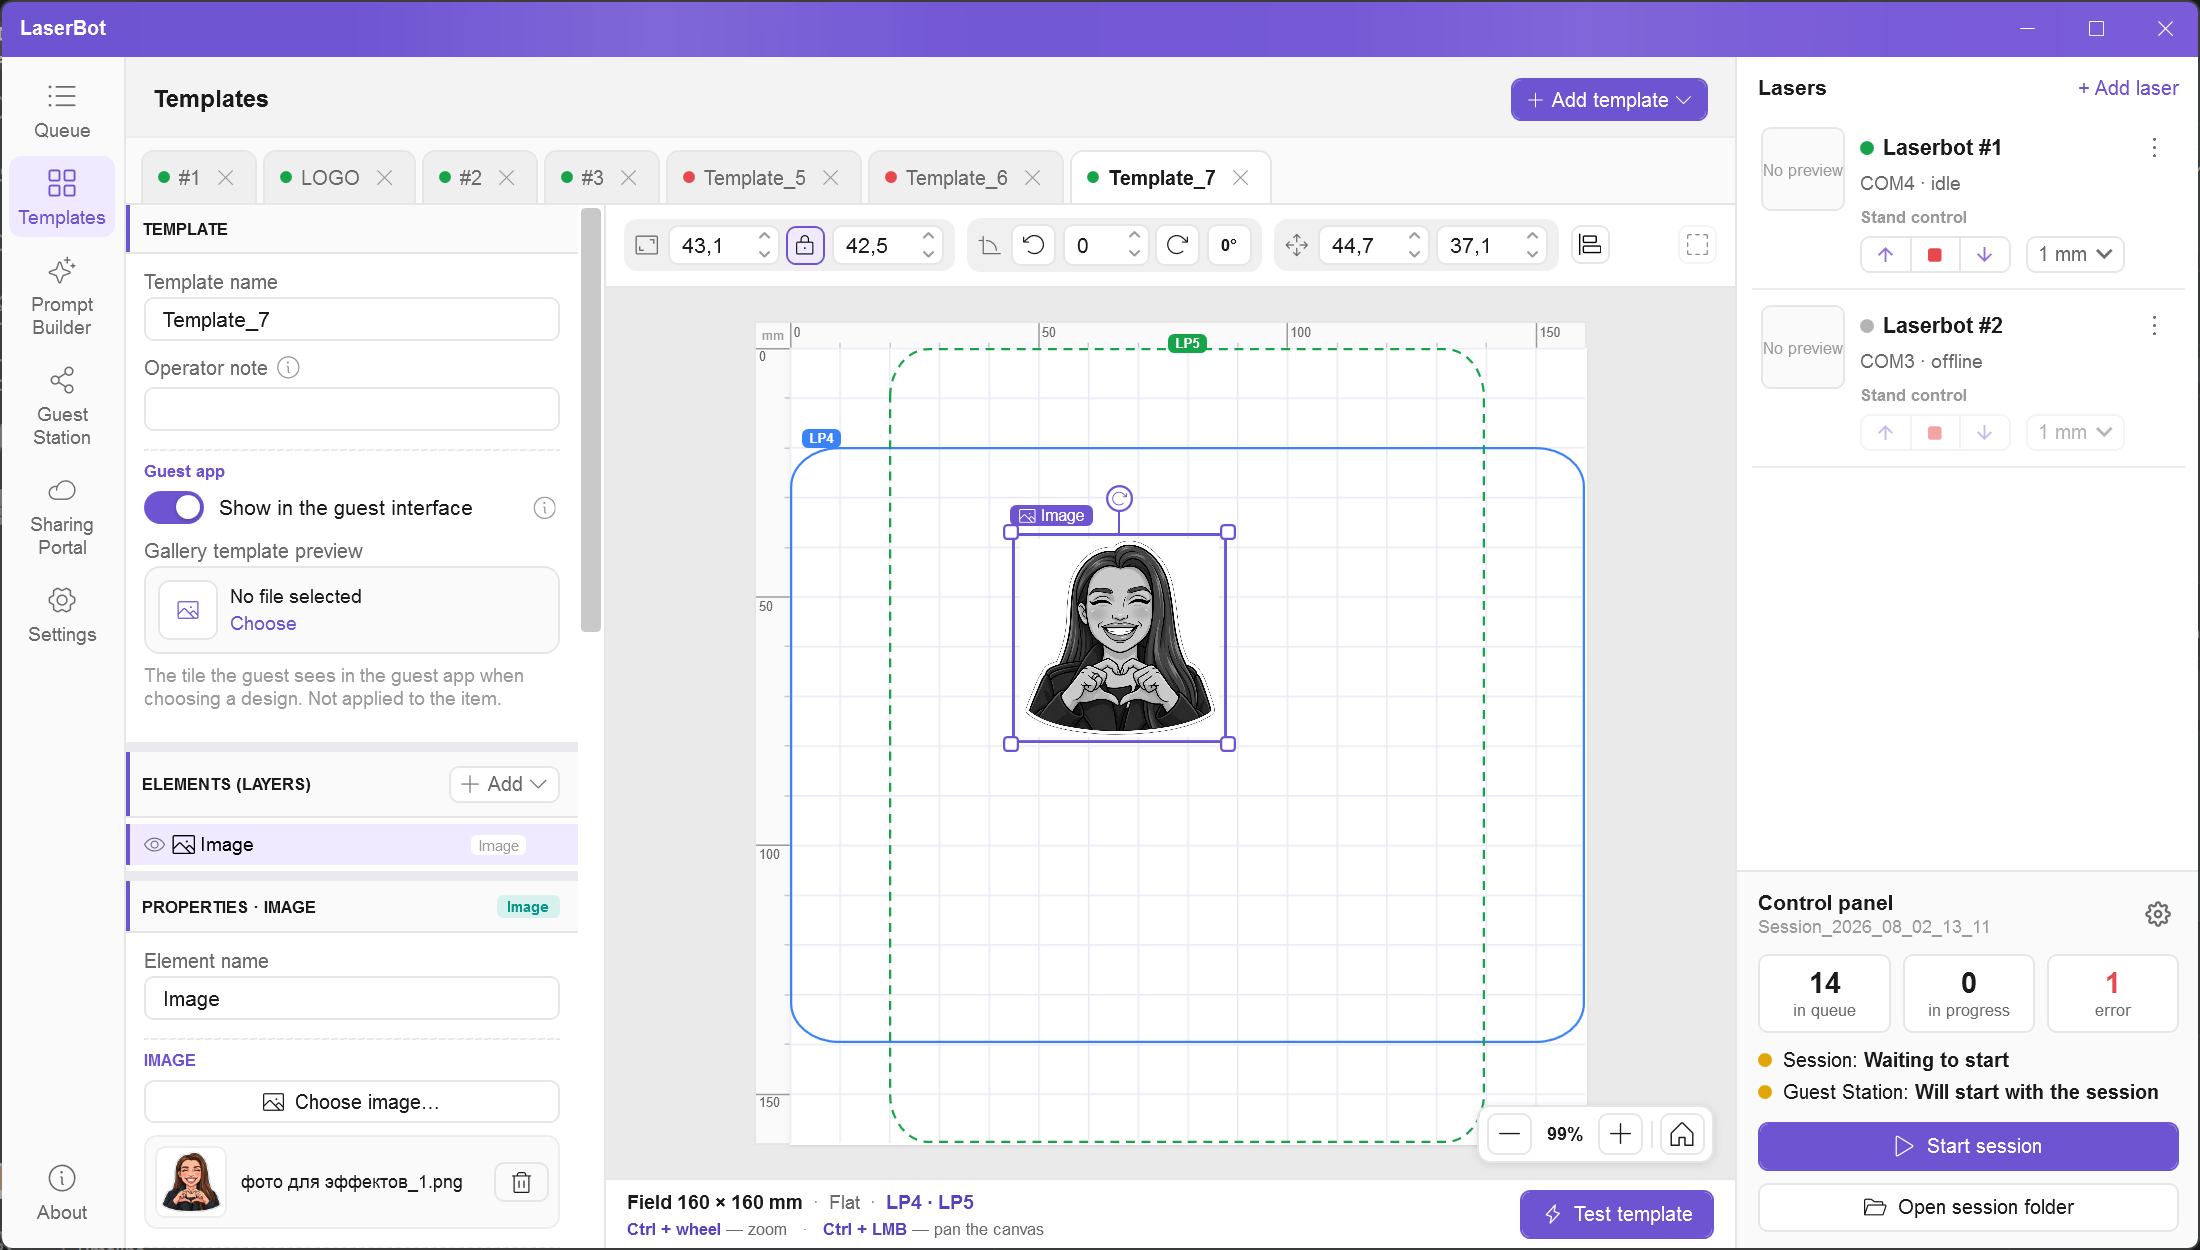Rotate element clockwise
The width and height of the screenshot is (2200, 1250).
coord(1177,245)
